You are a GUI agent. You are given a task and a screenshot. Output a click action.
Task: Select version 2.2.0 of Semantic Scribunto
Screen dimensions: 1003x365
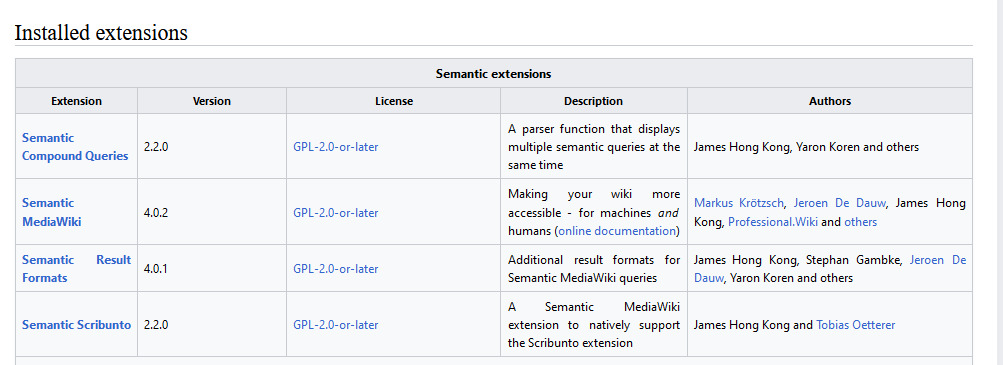(x=156, y=325)
